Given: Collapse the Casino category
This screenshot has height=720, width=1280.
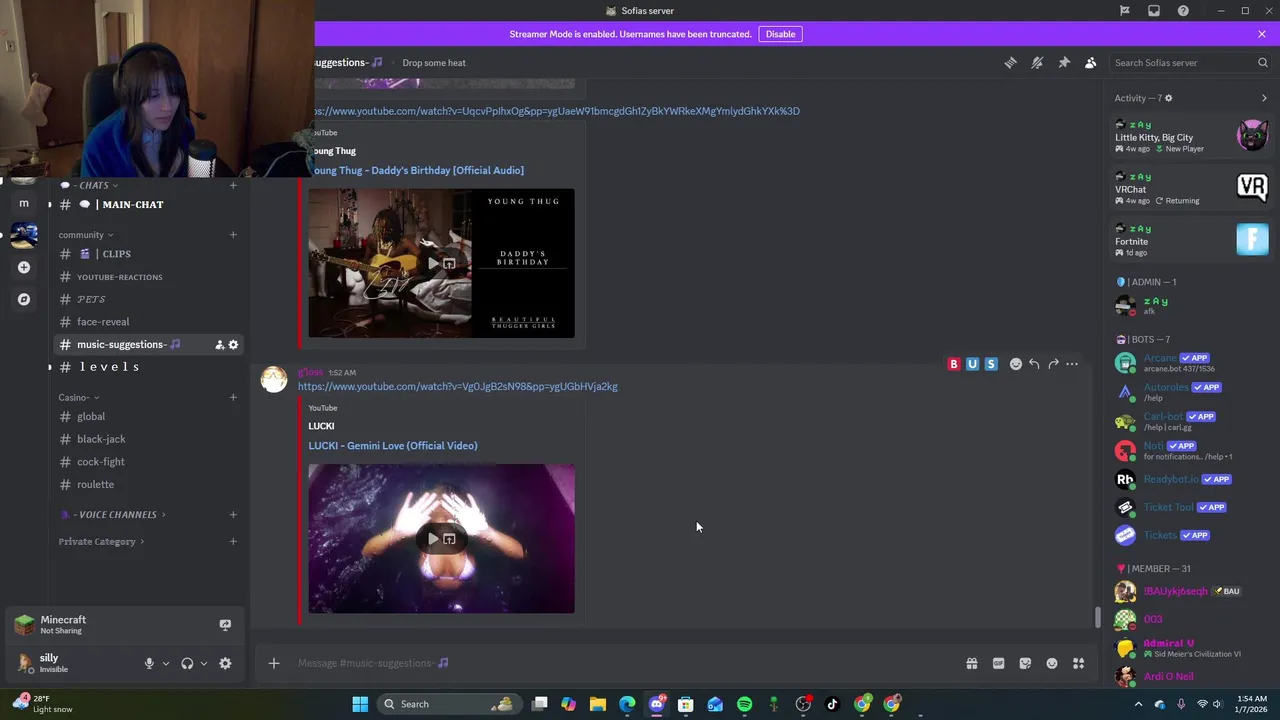Looking at the screenshot, I should (78, 397).
